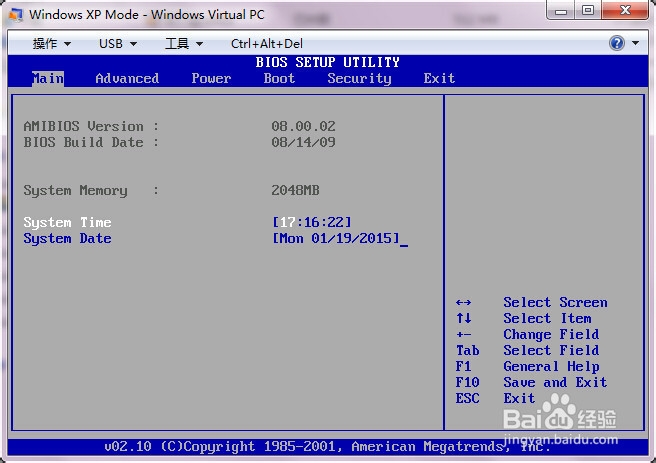Click the Select Item help text

pyautogui.click(x=547, y=318)
